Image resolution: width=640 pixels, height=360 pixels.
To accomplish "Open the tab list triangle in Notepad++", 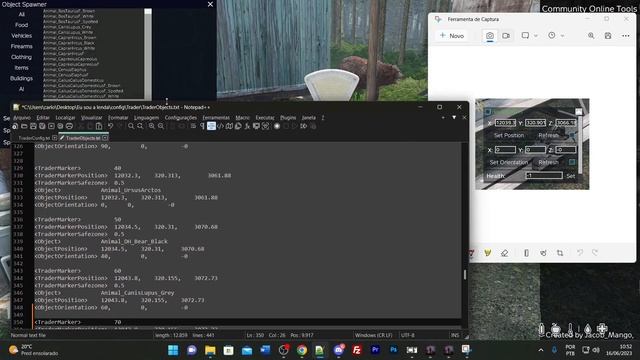I will coord(454,118).
